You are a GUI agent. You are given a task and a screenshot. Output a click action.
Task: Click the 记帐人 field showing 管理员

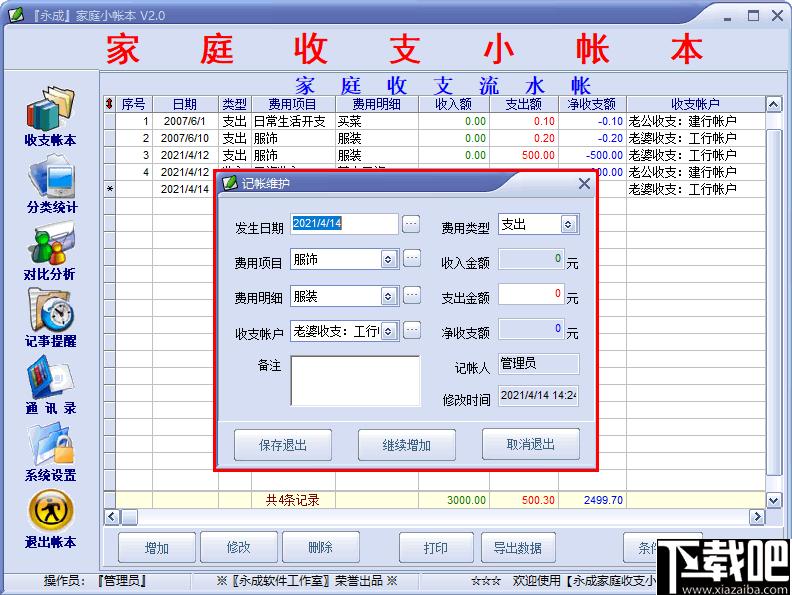point(538,364)
